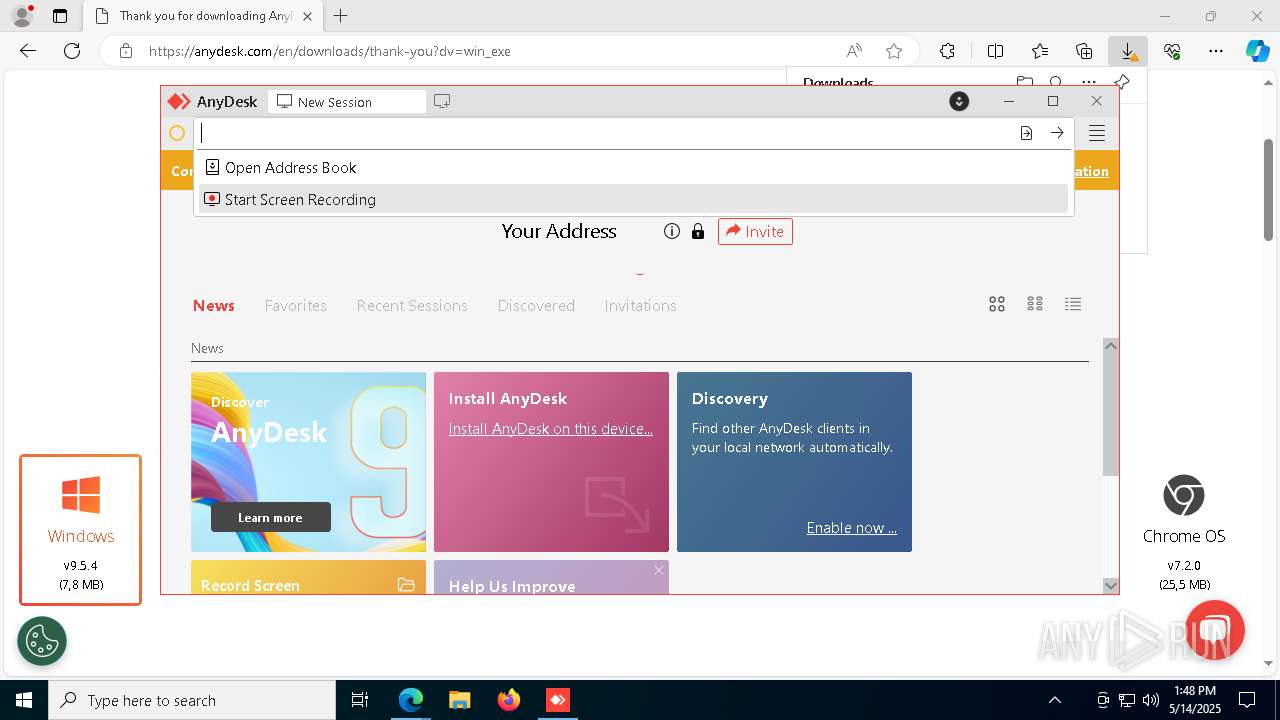Switch to list view
This screenshot has width=1280, height=720.
coord(1073,304)
